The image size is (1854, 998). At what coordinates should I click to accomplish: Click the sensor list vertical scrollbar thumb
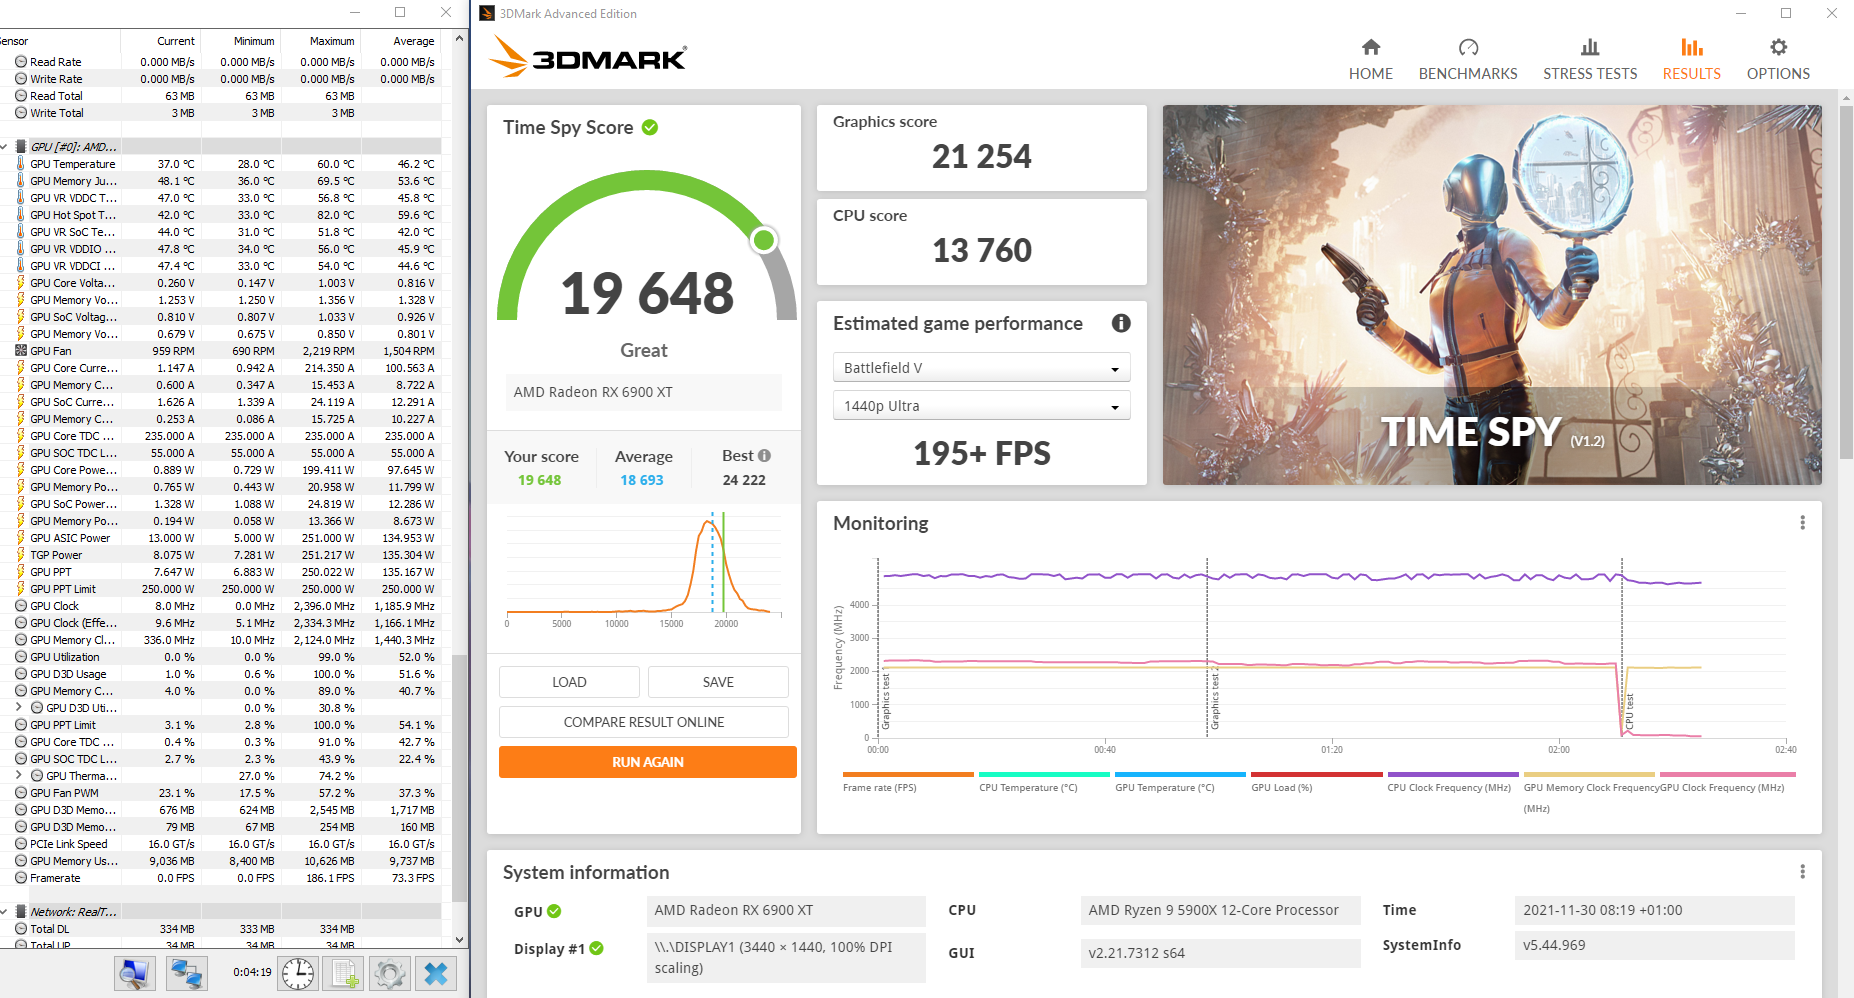tap(459, 778)
